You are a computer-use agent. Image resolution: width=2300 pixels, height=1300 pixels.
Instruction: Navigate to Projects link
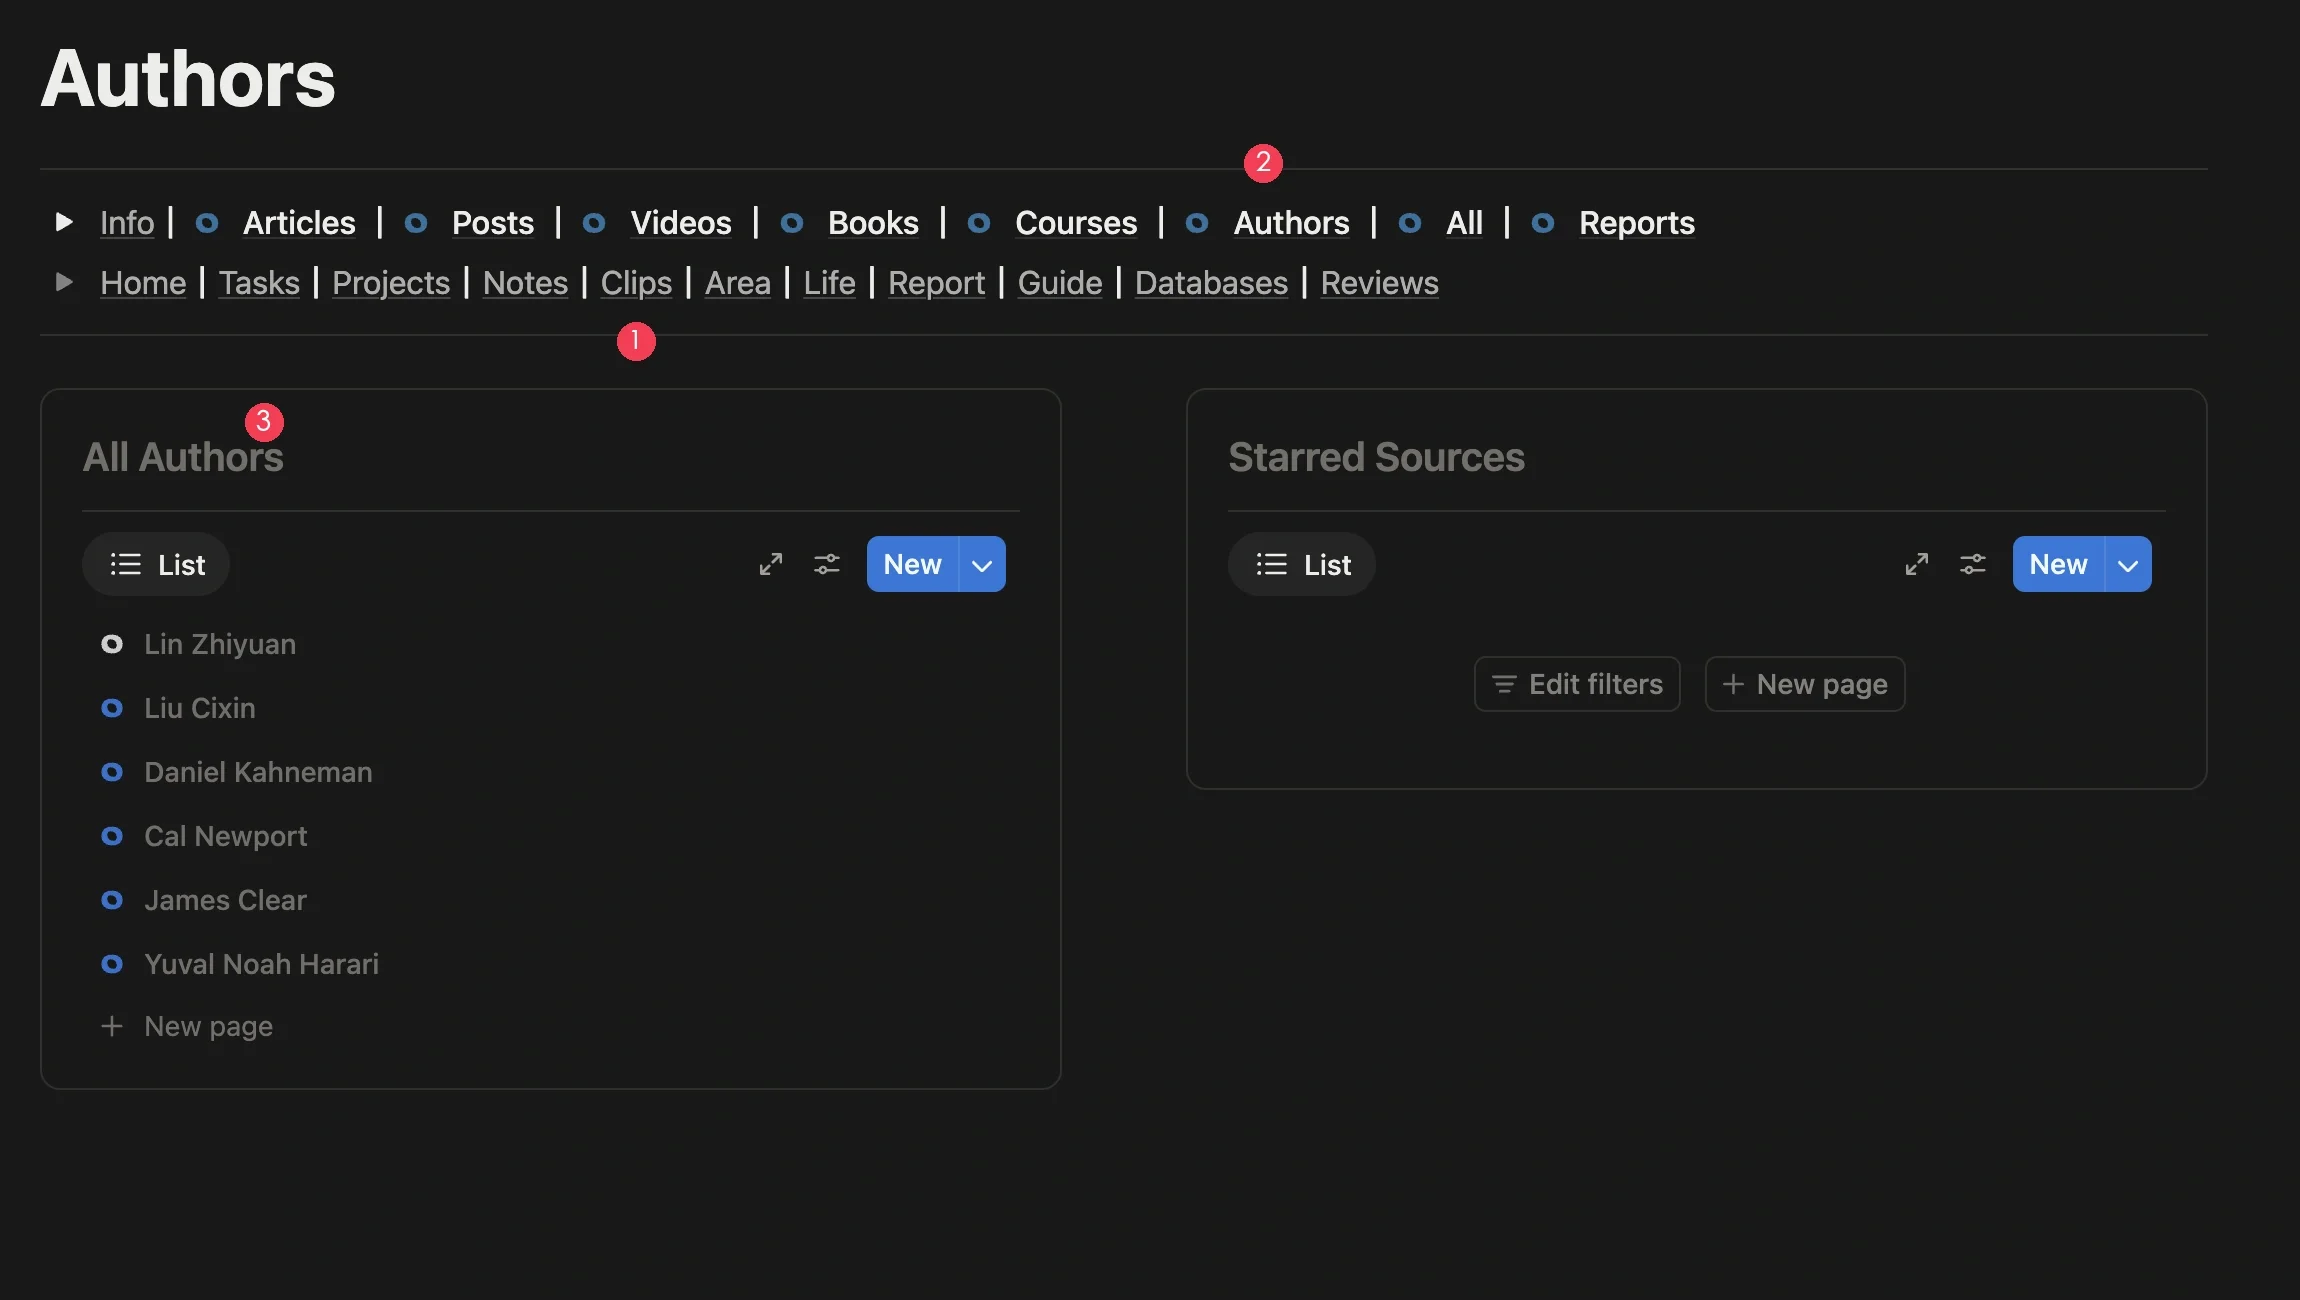point(391,283)
